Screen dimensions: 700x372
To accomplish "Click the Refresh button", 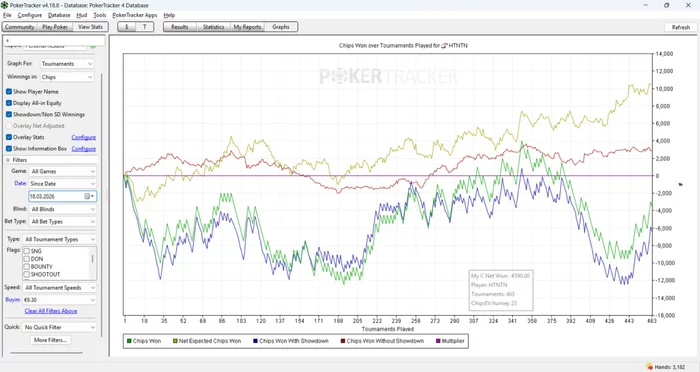I will [681, 27].
